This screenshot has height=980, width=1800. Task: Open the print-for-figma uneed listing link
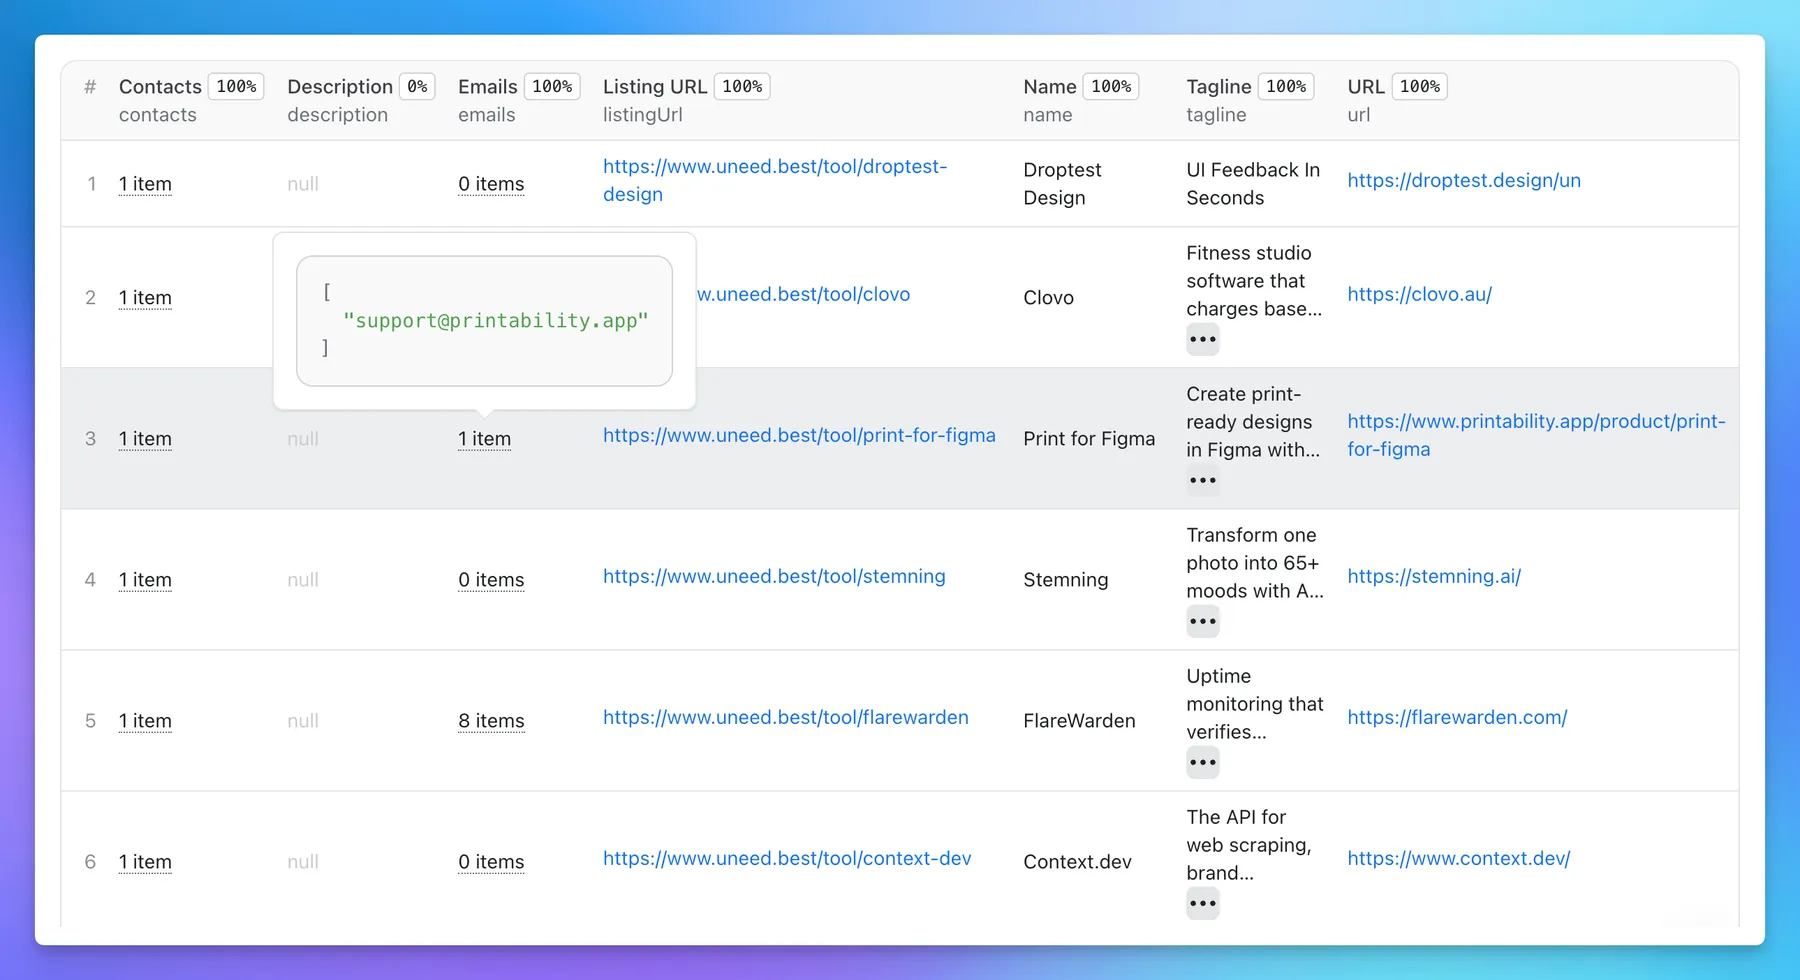[x=798, y=435]
